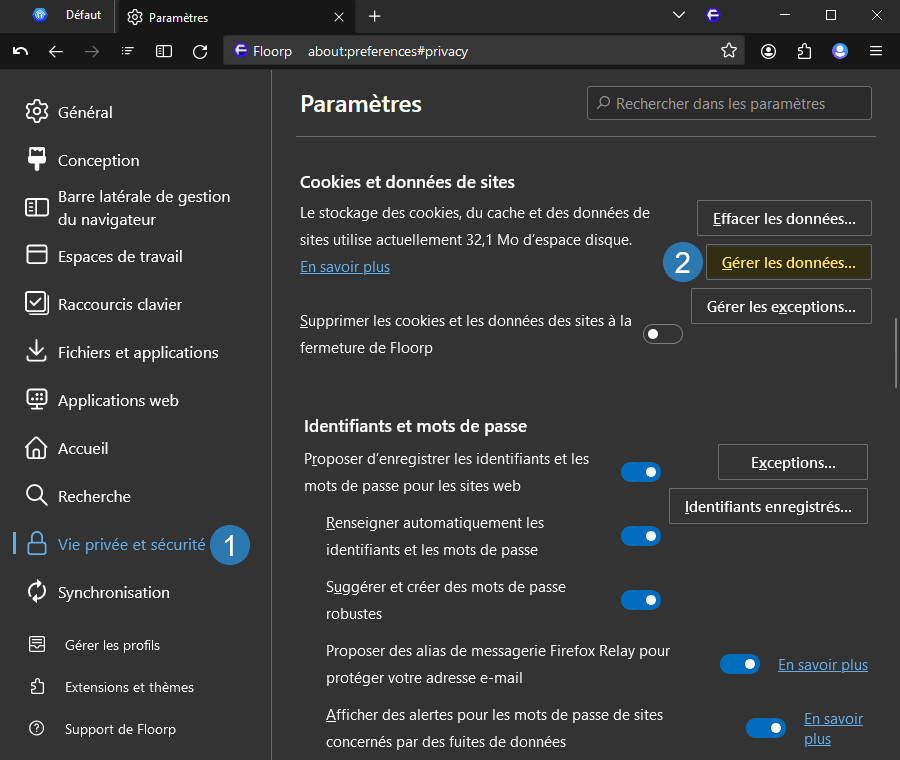This screenshot has height=760, width=900.
Task: Open the hamburger application menu
Action: point(876,52)
